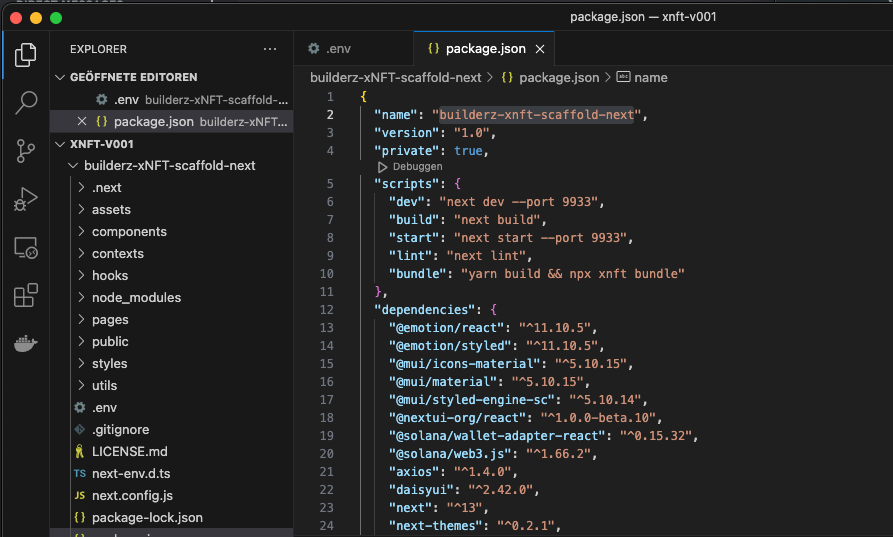Open the Search view in activity bar
893x537 pixels.
click(26, 103)
